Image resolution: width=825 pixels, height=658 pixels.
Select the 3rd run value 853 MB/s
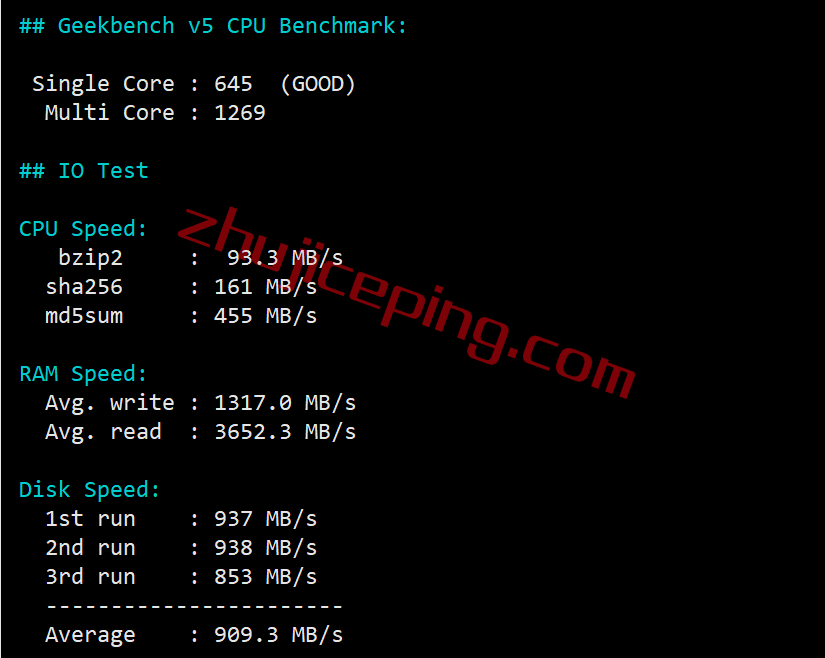(x=265, y=577)
